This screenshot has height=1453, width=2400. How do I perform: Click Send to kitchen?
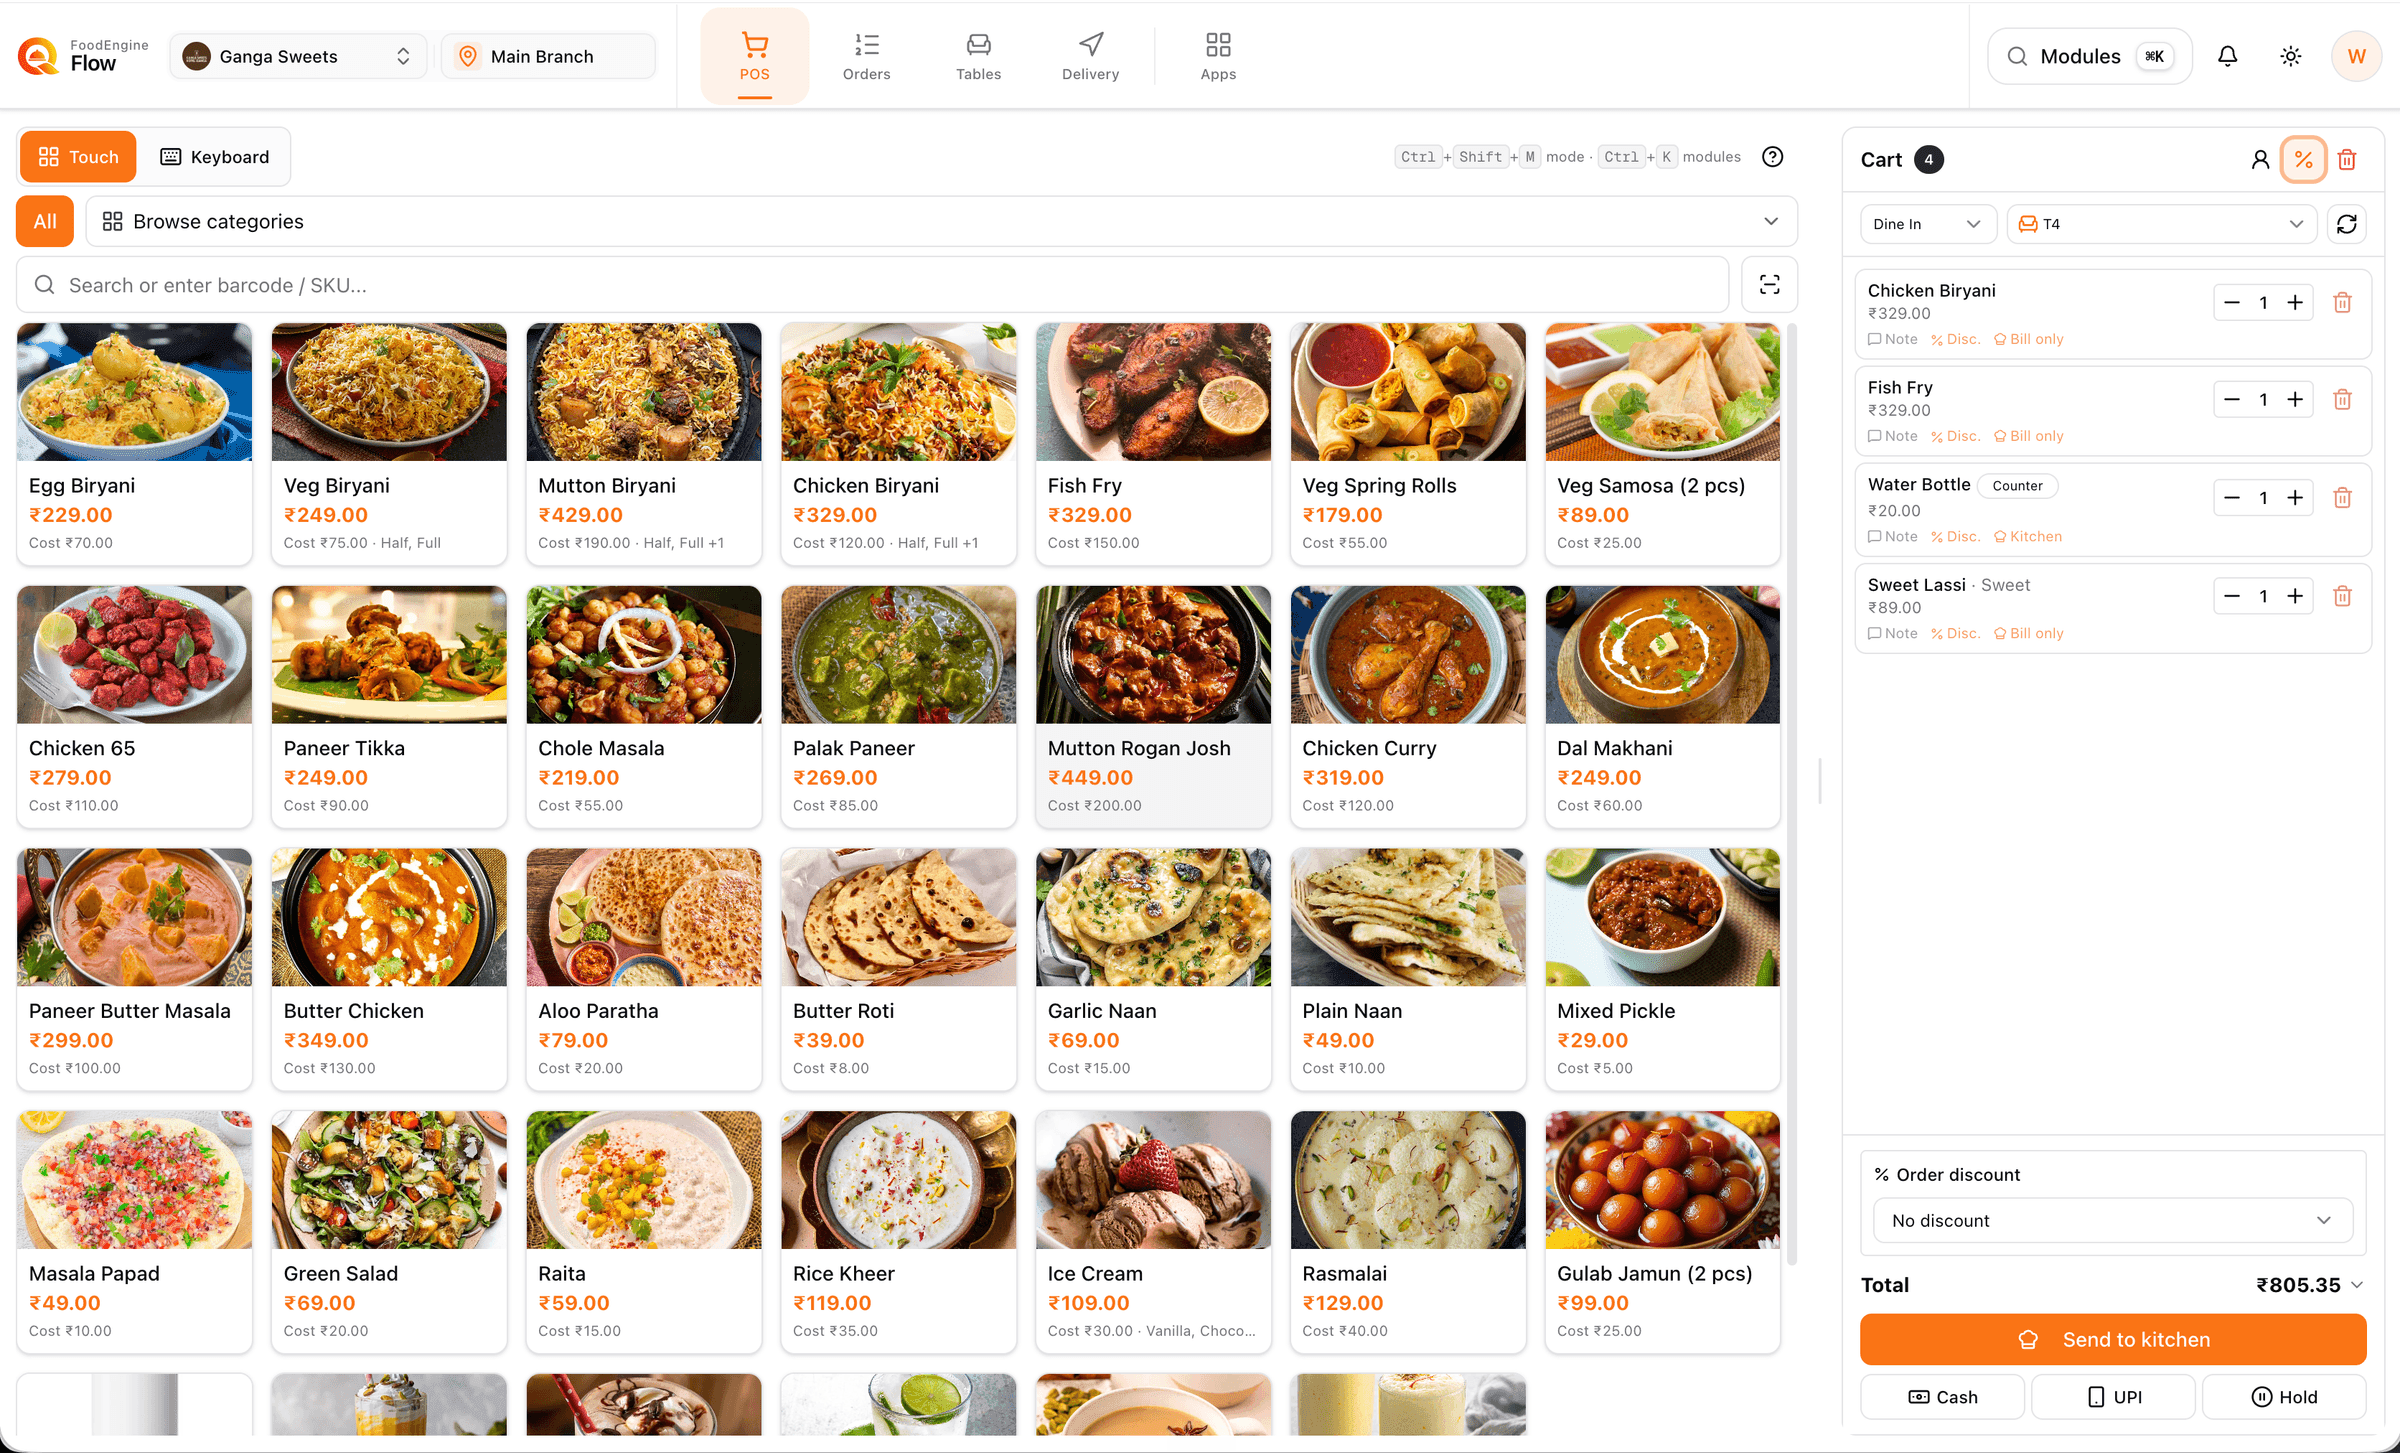pos(2112,1340)
